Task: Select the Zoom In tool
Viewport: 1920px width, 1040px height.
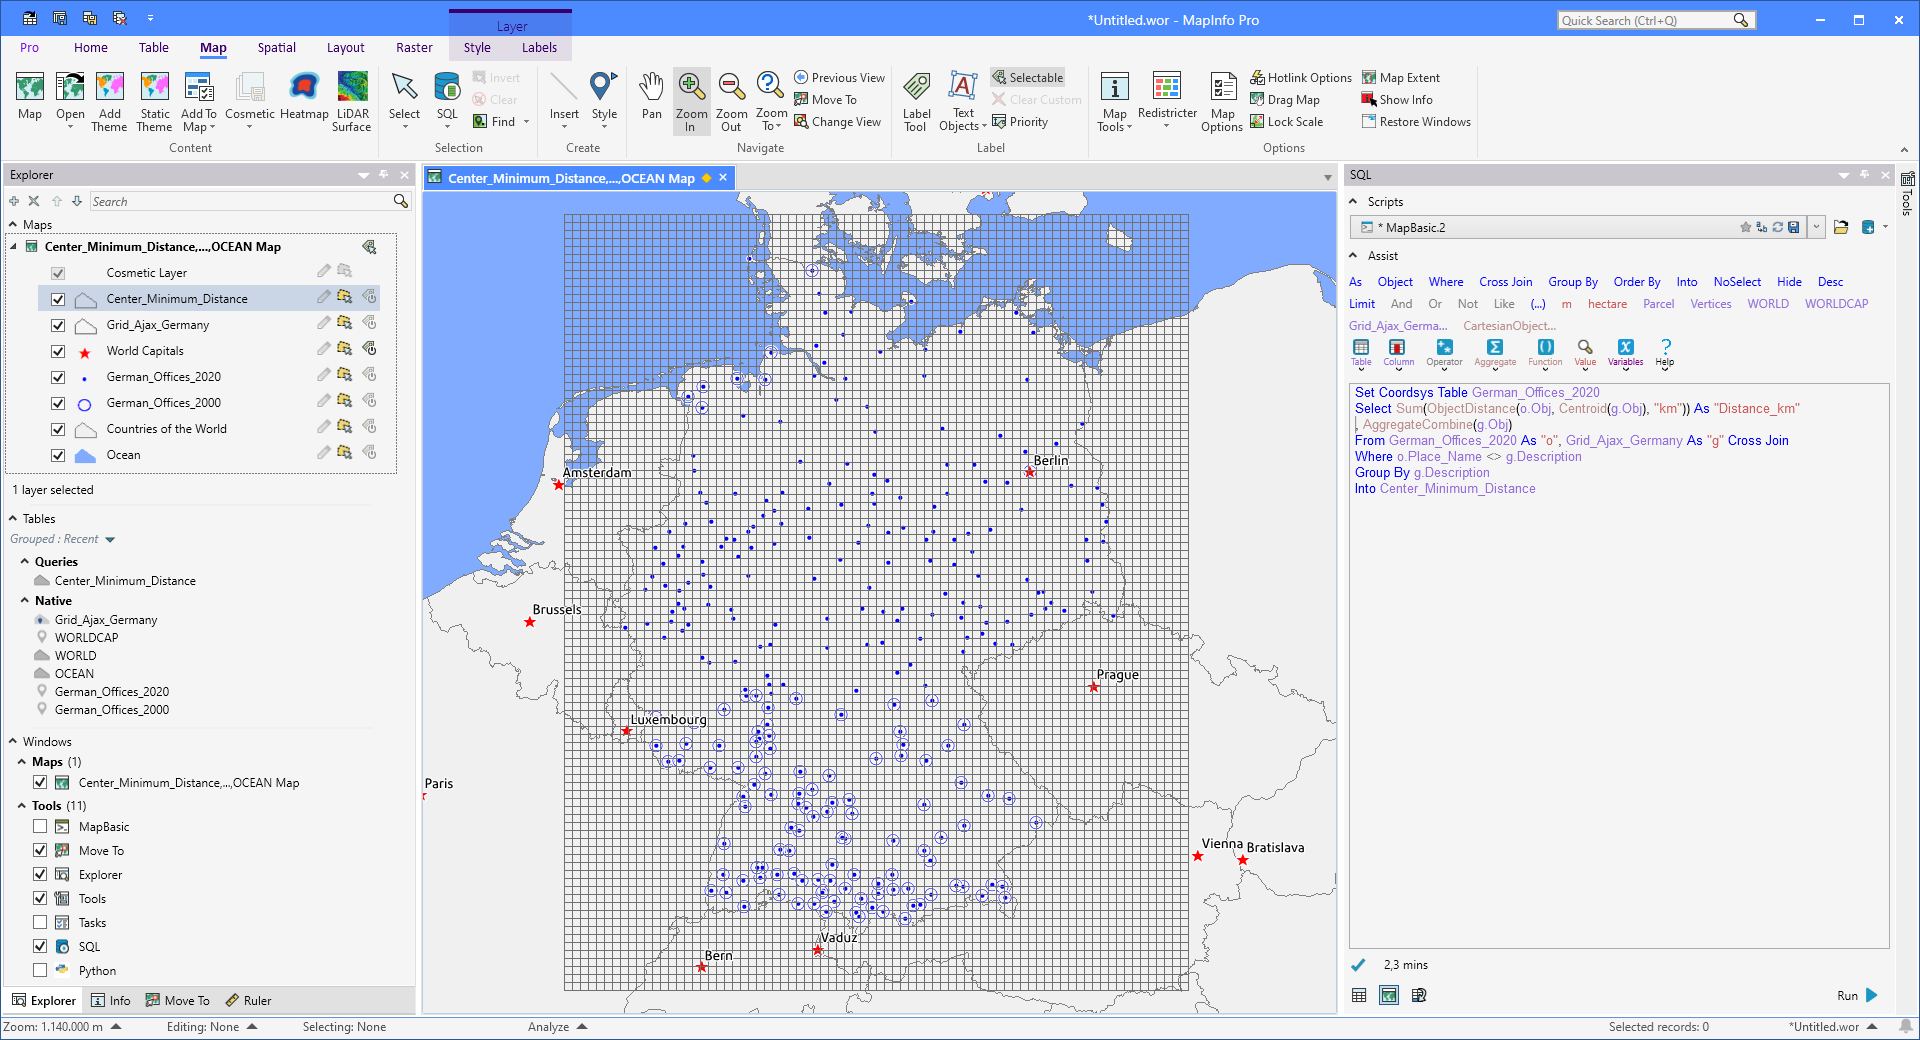Action: click(691, 101)
